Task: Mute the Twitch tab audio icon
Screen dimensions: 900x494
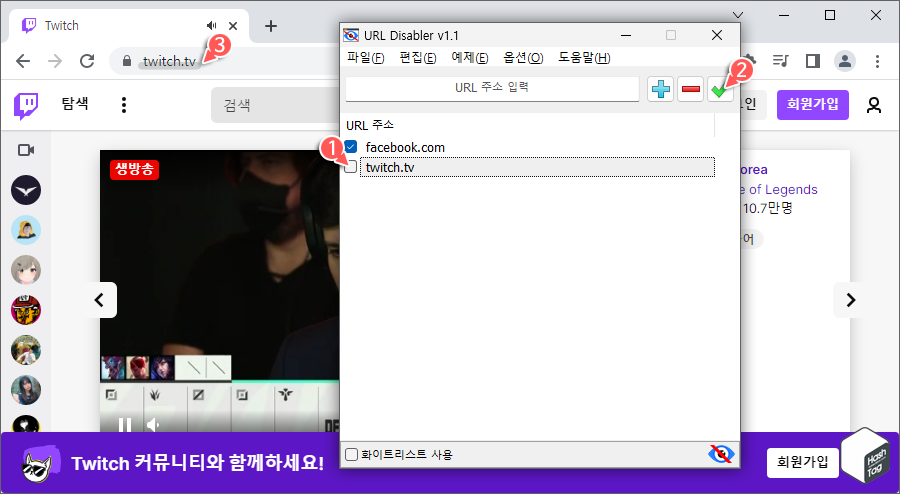Action: [212, 26]
